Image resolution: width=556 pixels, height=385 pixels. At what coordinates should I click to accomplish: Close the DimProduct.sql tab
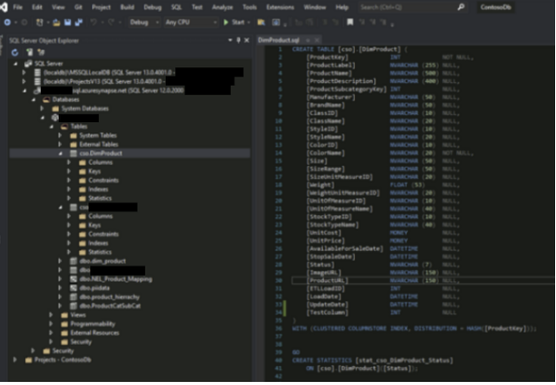pyautogui.click(x=317, y=40)
